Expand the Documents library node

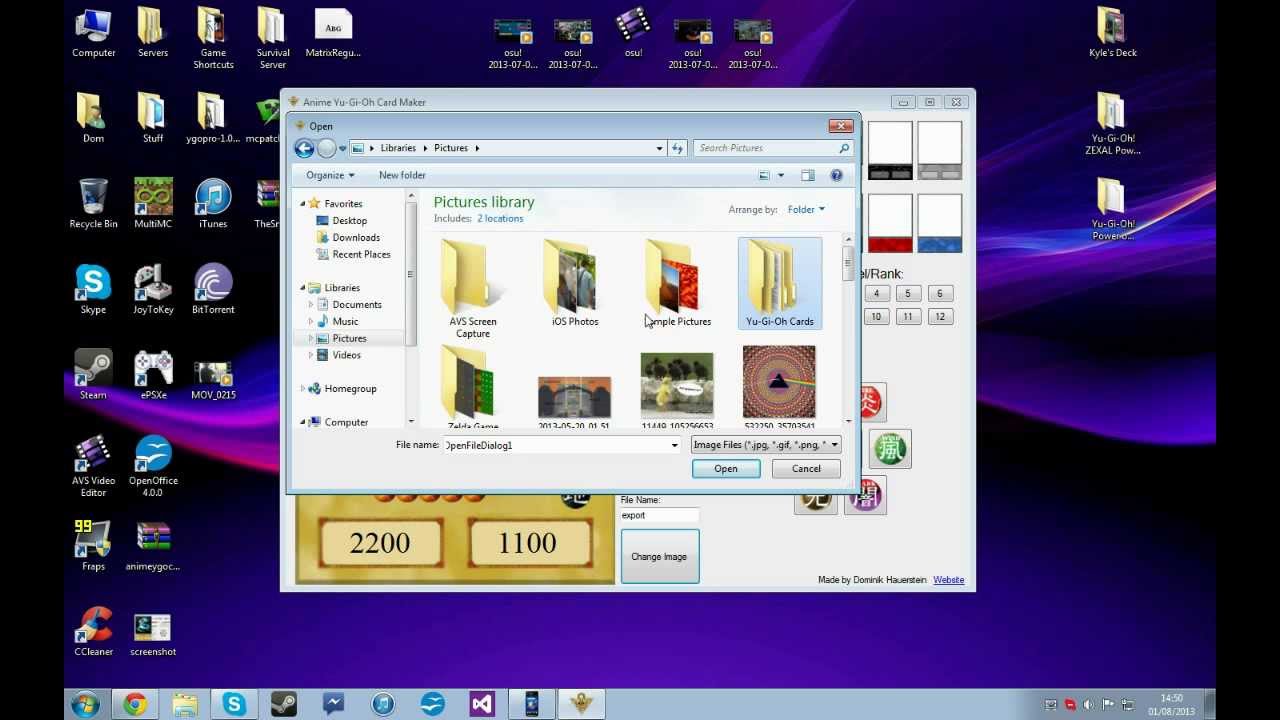(x=311, y=305)
